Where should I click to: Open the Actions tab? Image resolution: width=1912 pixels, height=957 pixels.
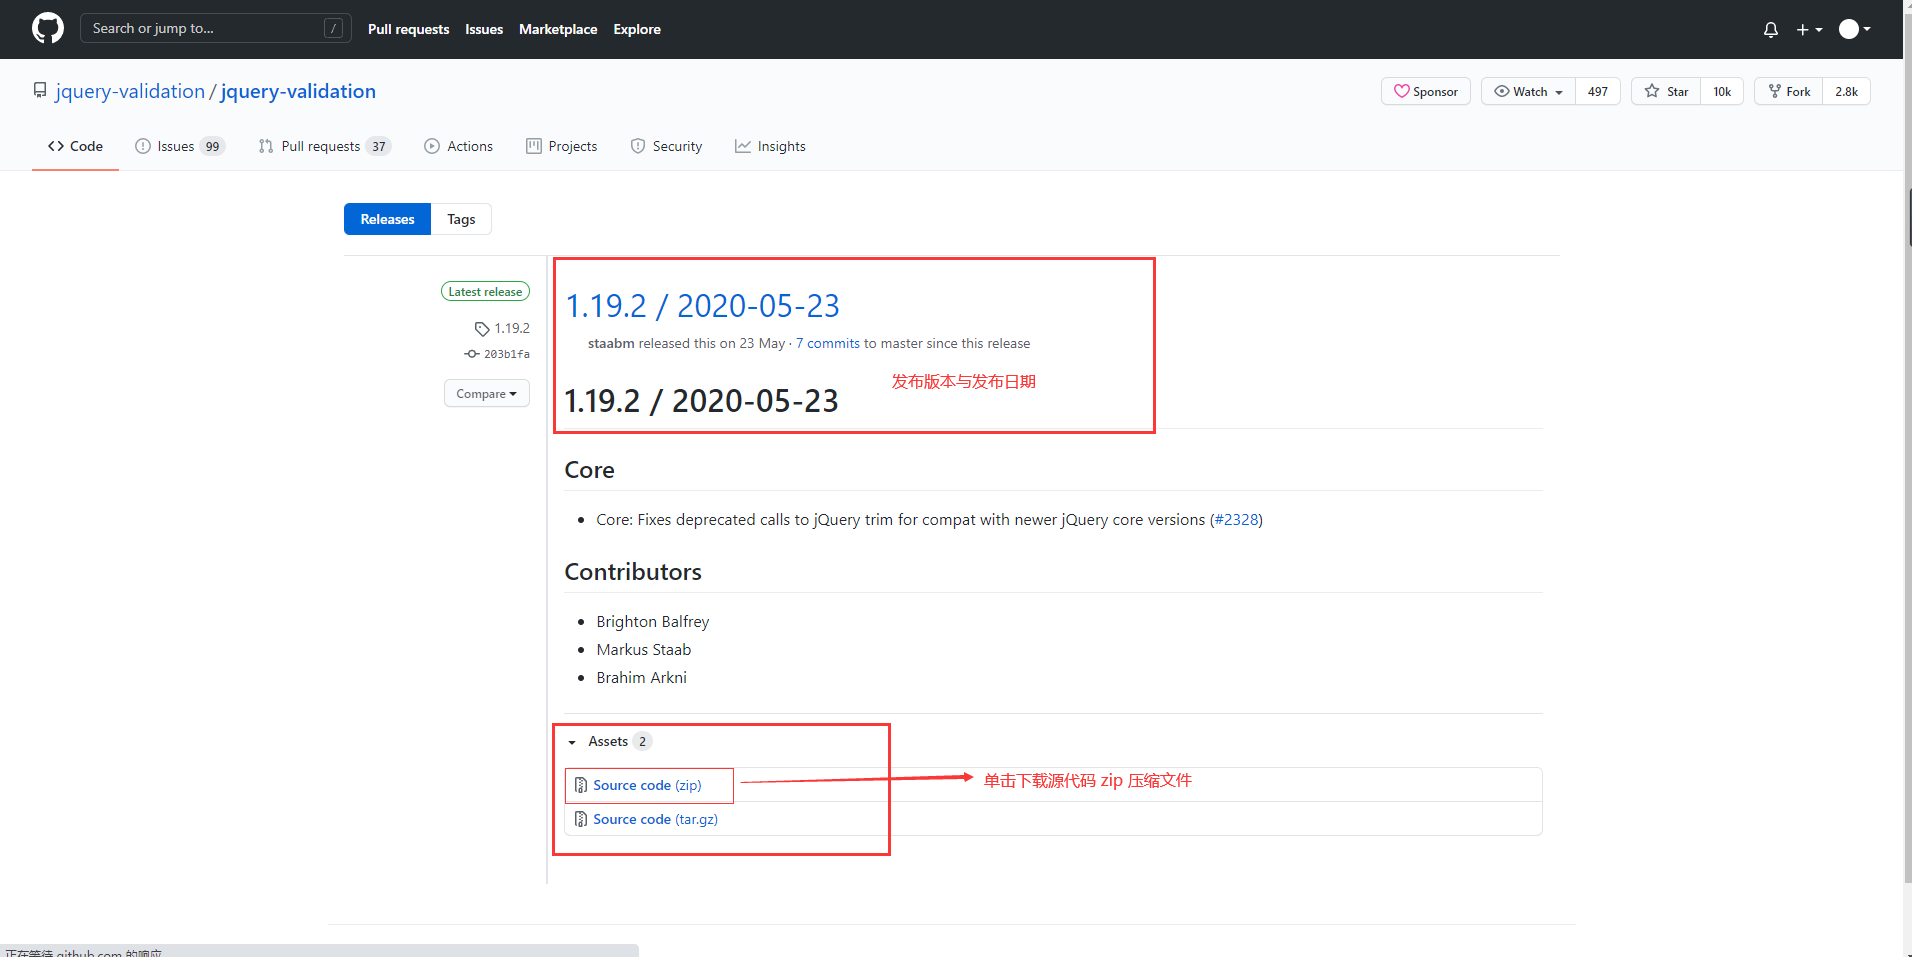(458, 146)
